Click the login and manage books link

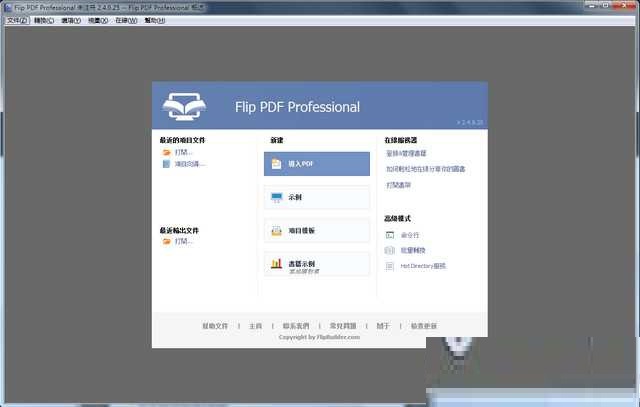[x=406, y=154]
